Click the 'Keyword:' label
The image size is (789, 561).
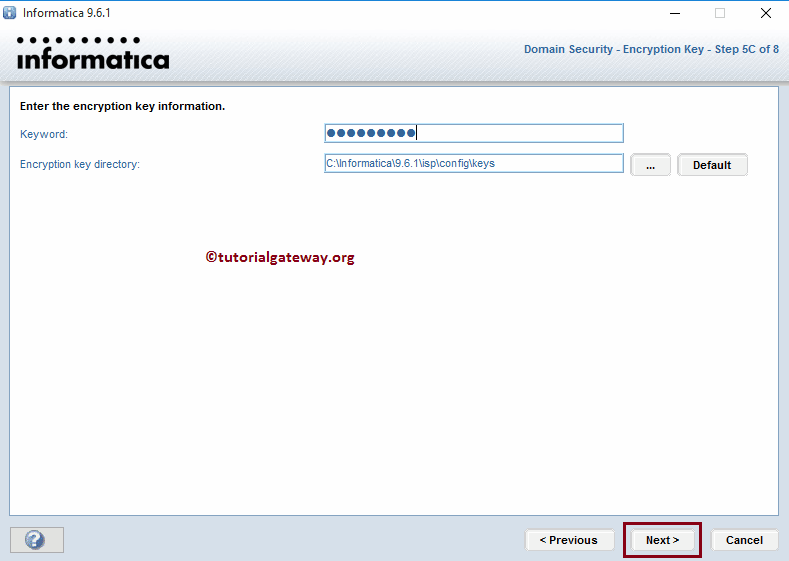[44, 134]
